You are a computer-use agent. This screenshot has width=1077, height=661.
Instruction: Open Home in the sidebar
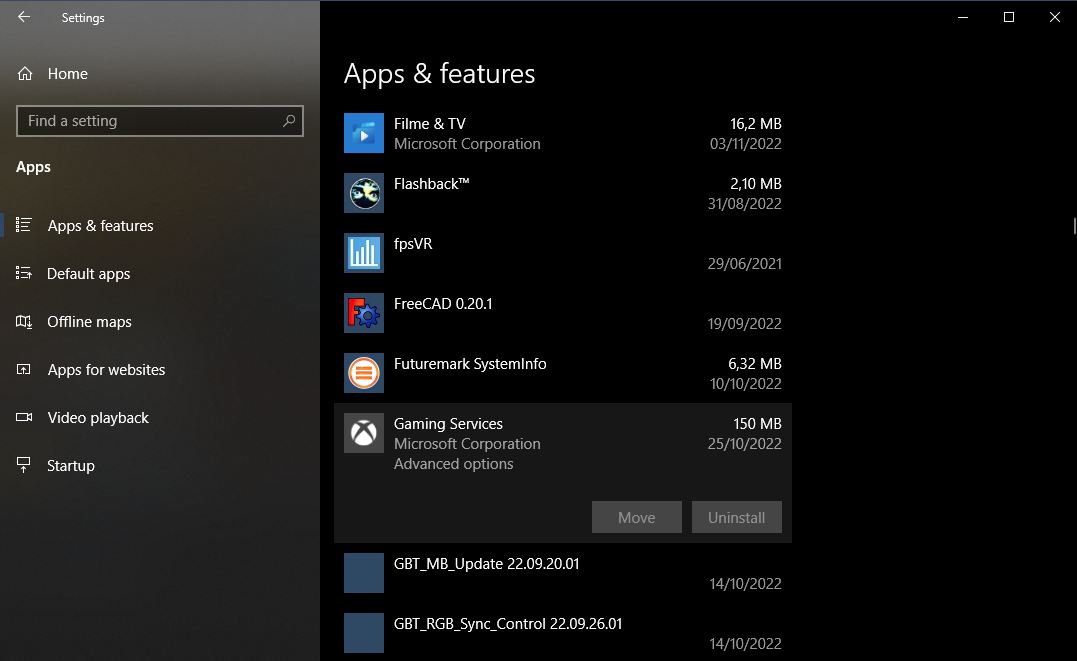click(160, 74)
